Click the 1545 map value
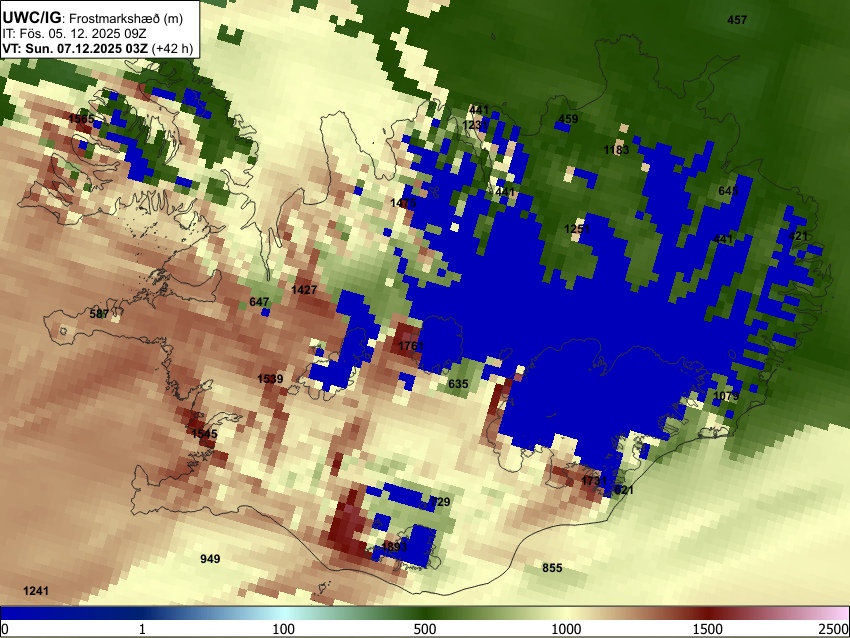 click(204, 434)
